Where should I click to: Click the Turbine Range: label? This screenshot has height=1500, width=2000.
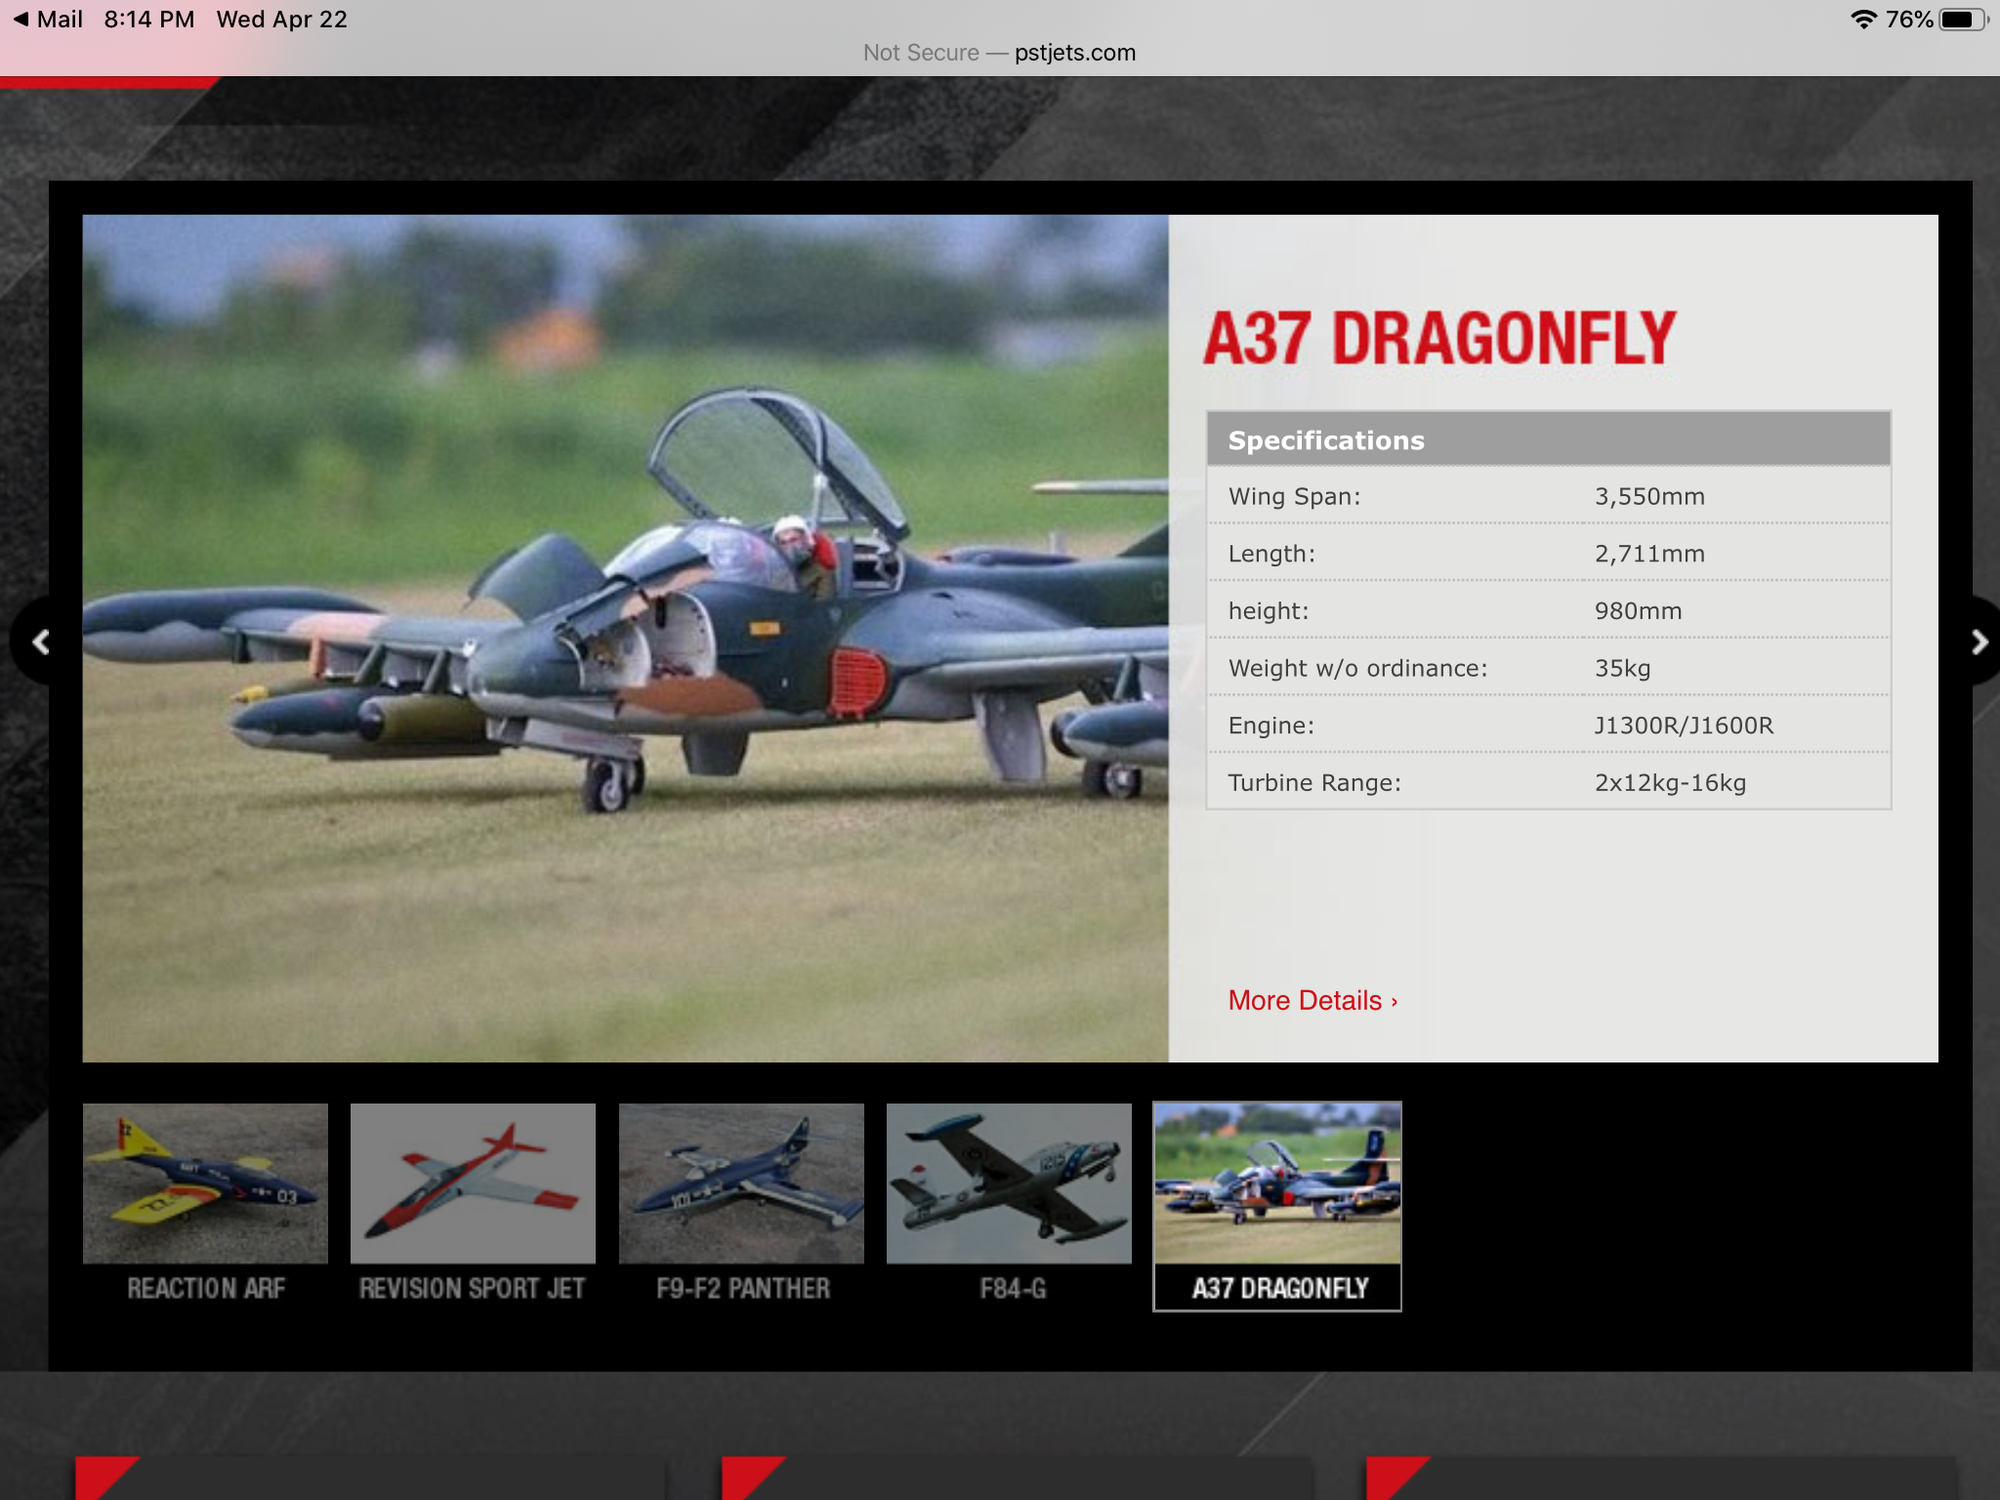[1314, 782]
